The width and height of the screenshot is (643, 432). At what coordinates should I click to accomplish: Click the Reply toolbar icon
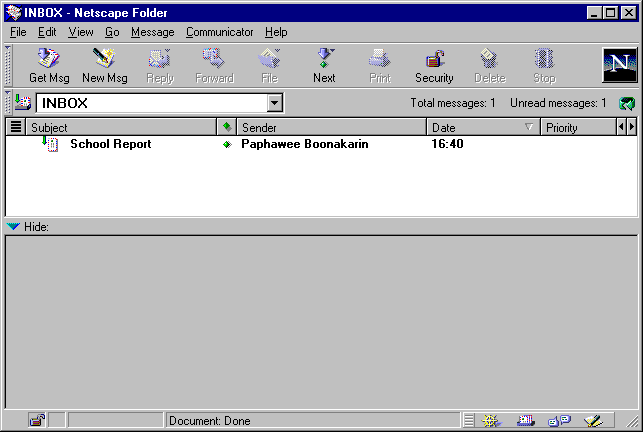[x=160, y=58]
